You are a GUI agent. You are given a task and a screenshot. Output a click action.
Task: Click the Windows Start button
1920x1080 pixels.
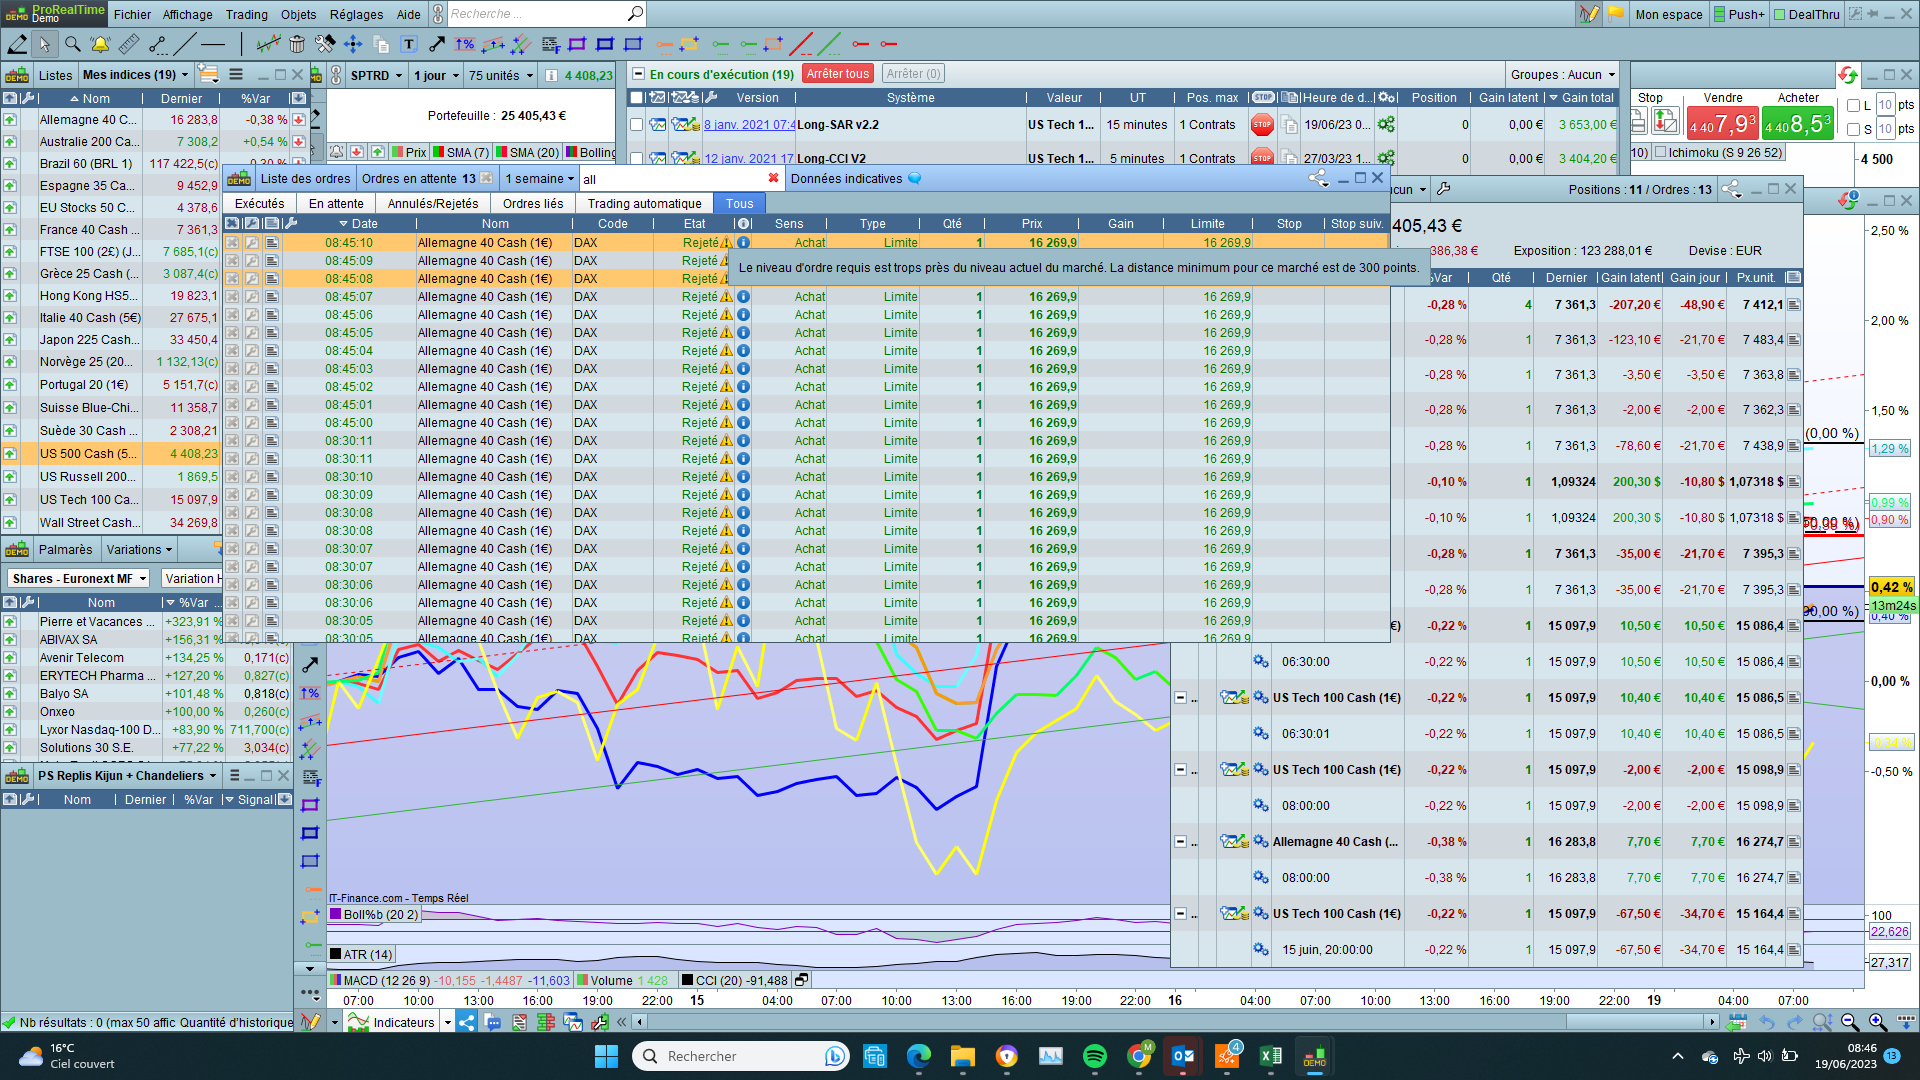coord(606,1056)
